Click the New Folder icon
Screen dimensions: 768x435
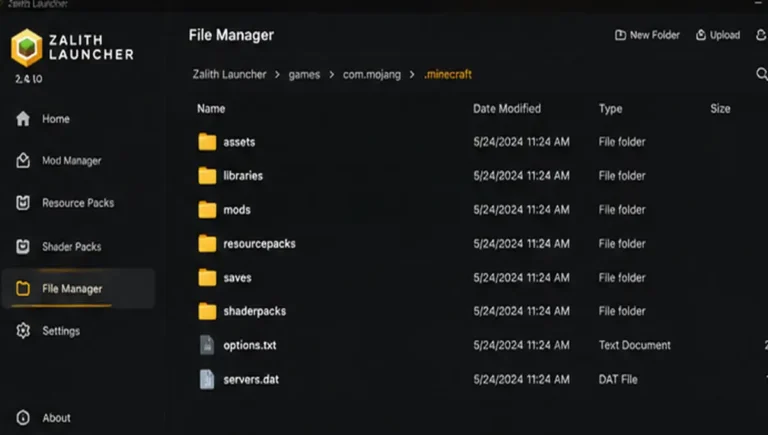(x=620, y=35)
